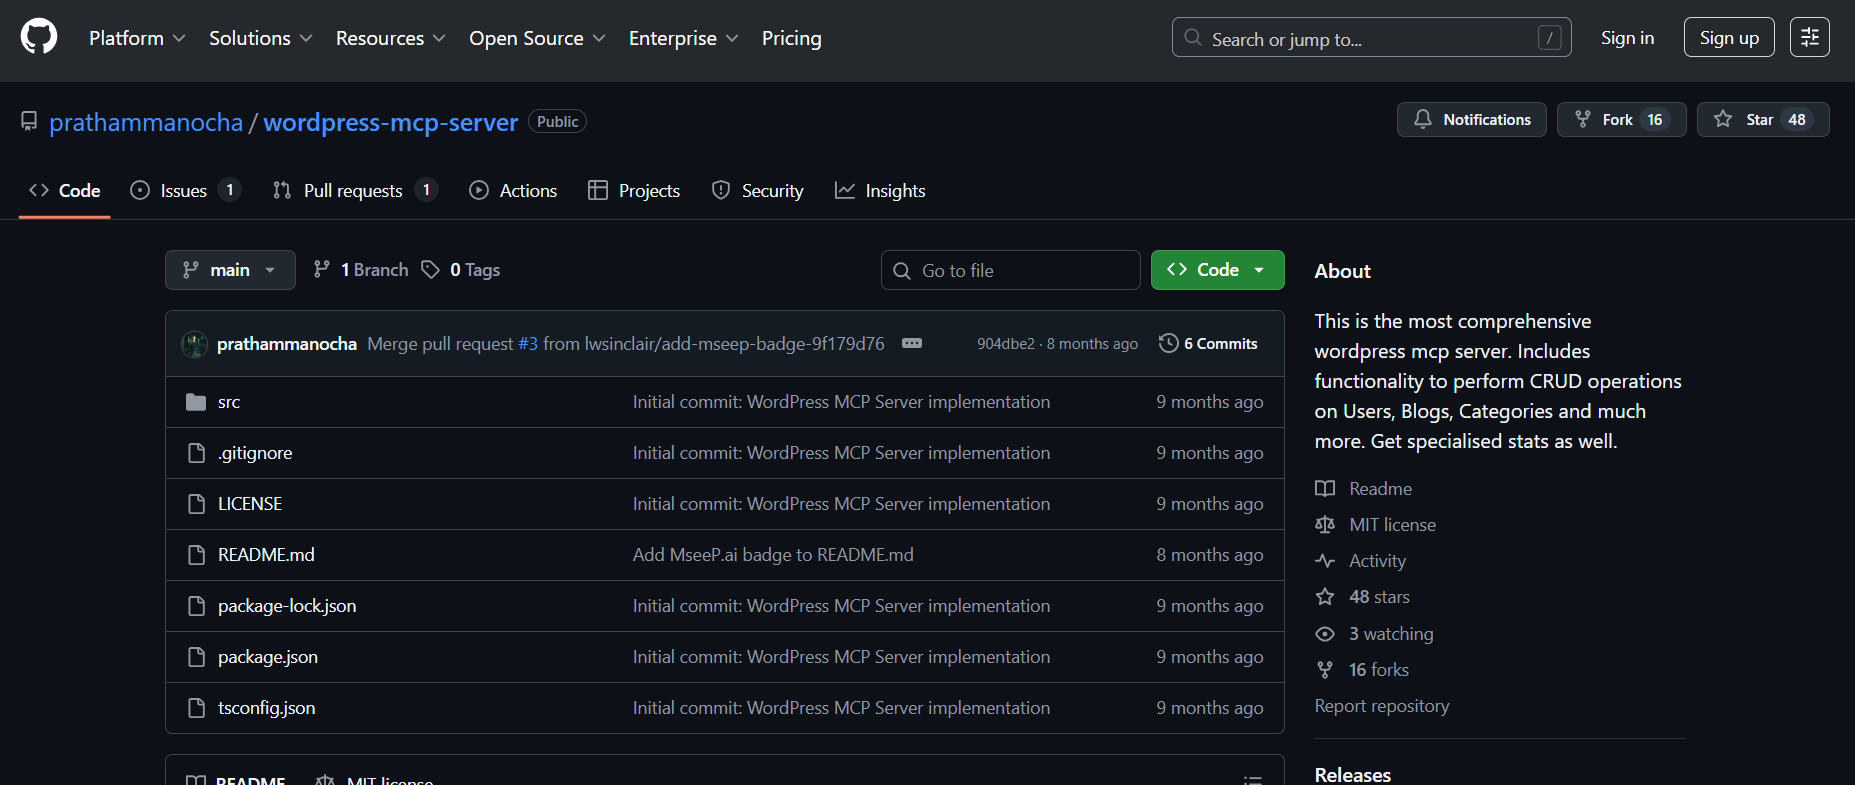Click the tsconfig.json file icon
The height and width of the screenshot is (785, 1855).
click(196, 708)
